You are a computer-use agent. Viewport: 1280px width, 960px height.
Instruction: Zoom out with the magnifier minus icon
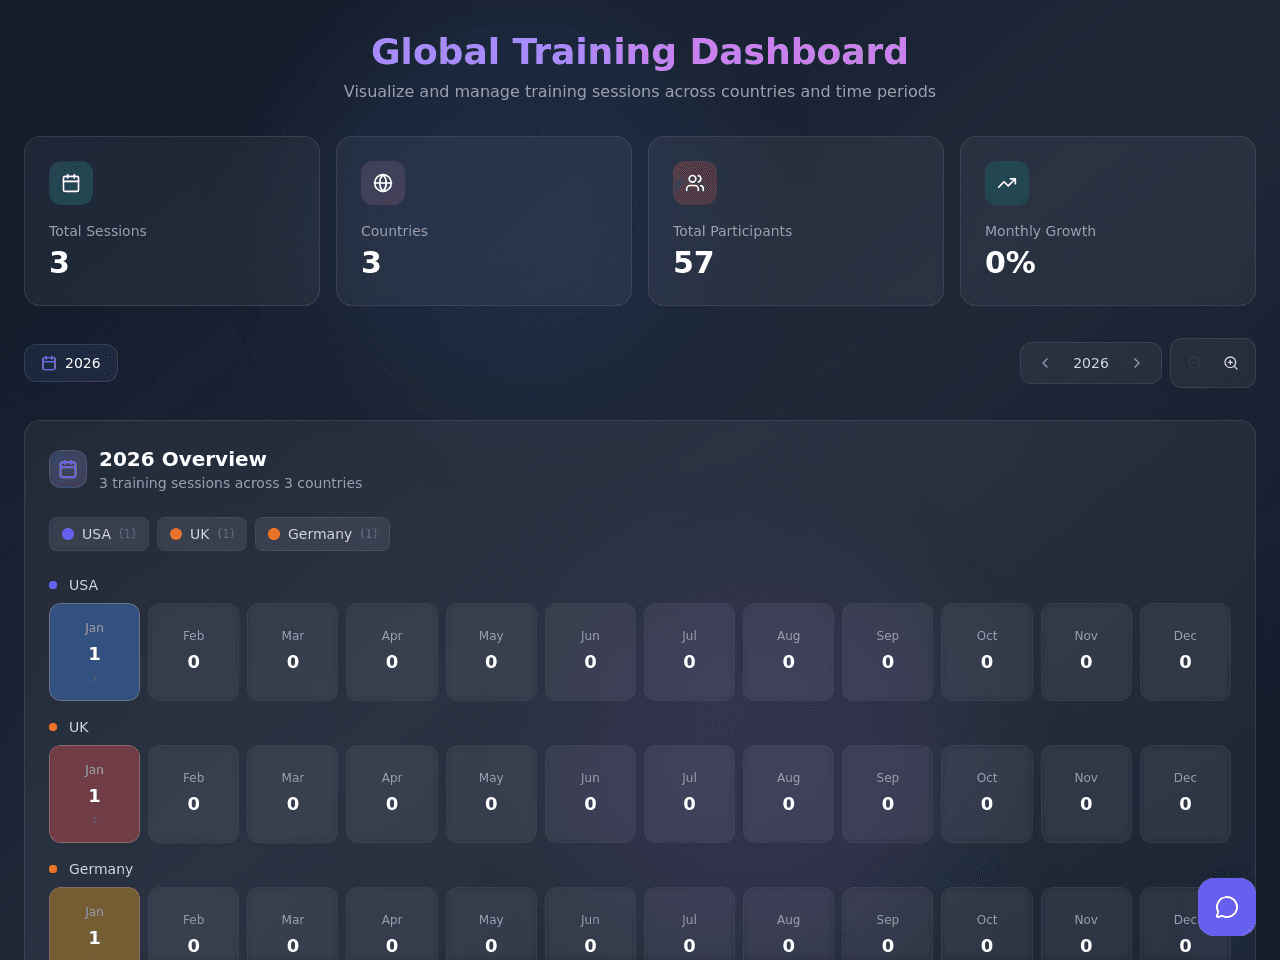(1194, 363)
